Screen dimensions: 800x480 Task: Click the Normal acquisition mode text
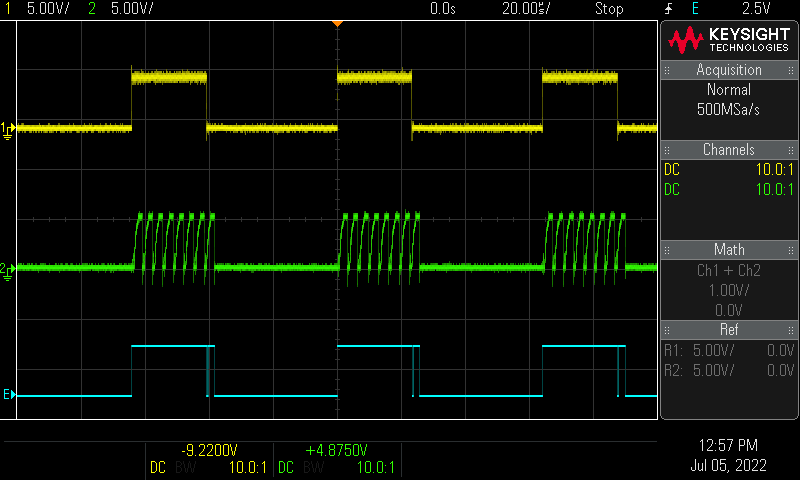[x=729, y=90]
